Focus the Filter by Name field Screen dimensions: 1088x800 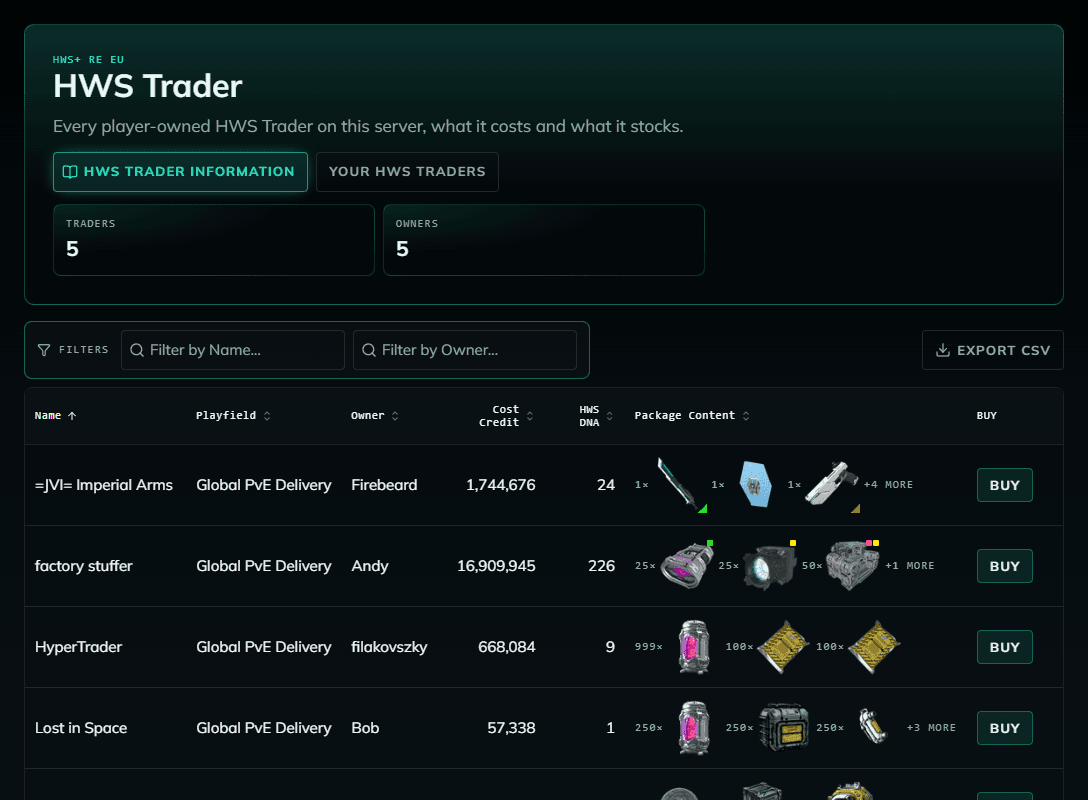tap(233, 350)
